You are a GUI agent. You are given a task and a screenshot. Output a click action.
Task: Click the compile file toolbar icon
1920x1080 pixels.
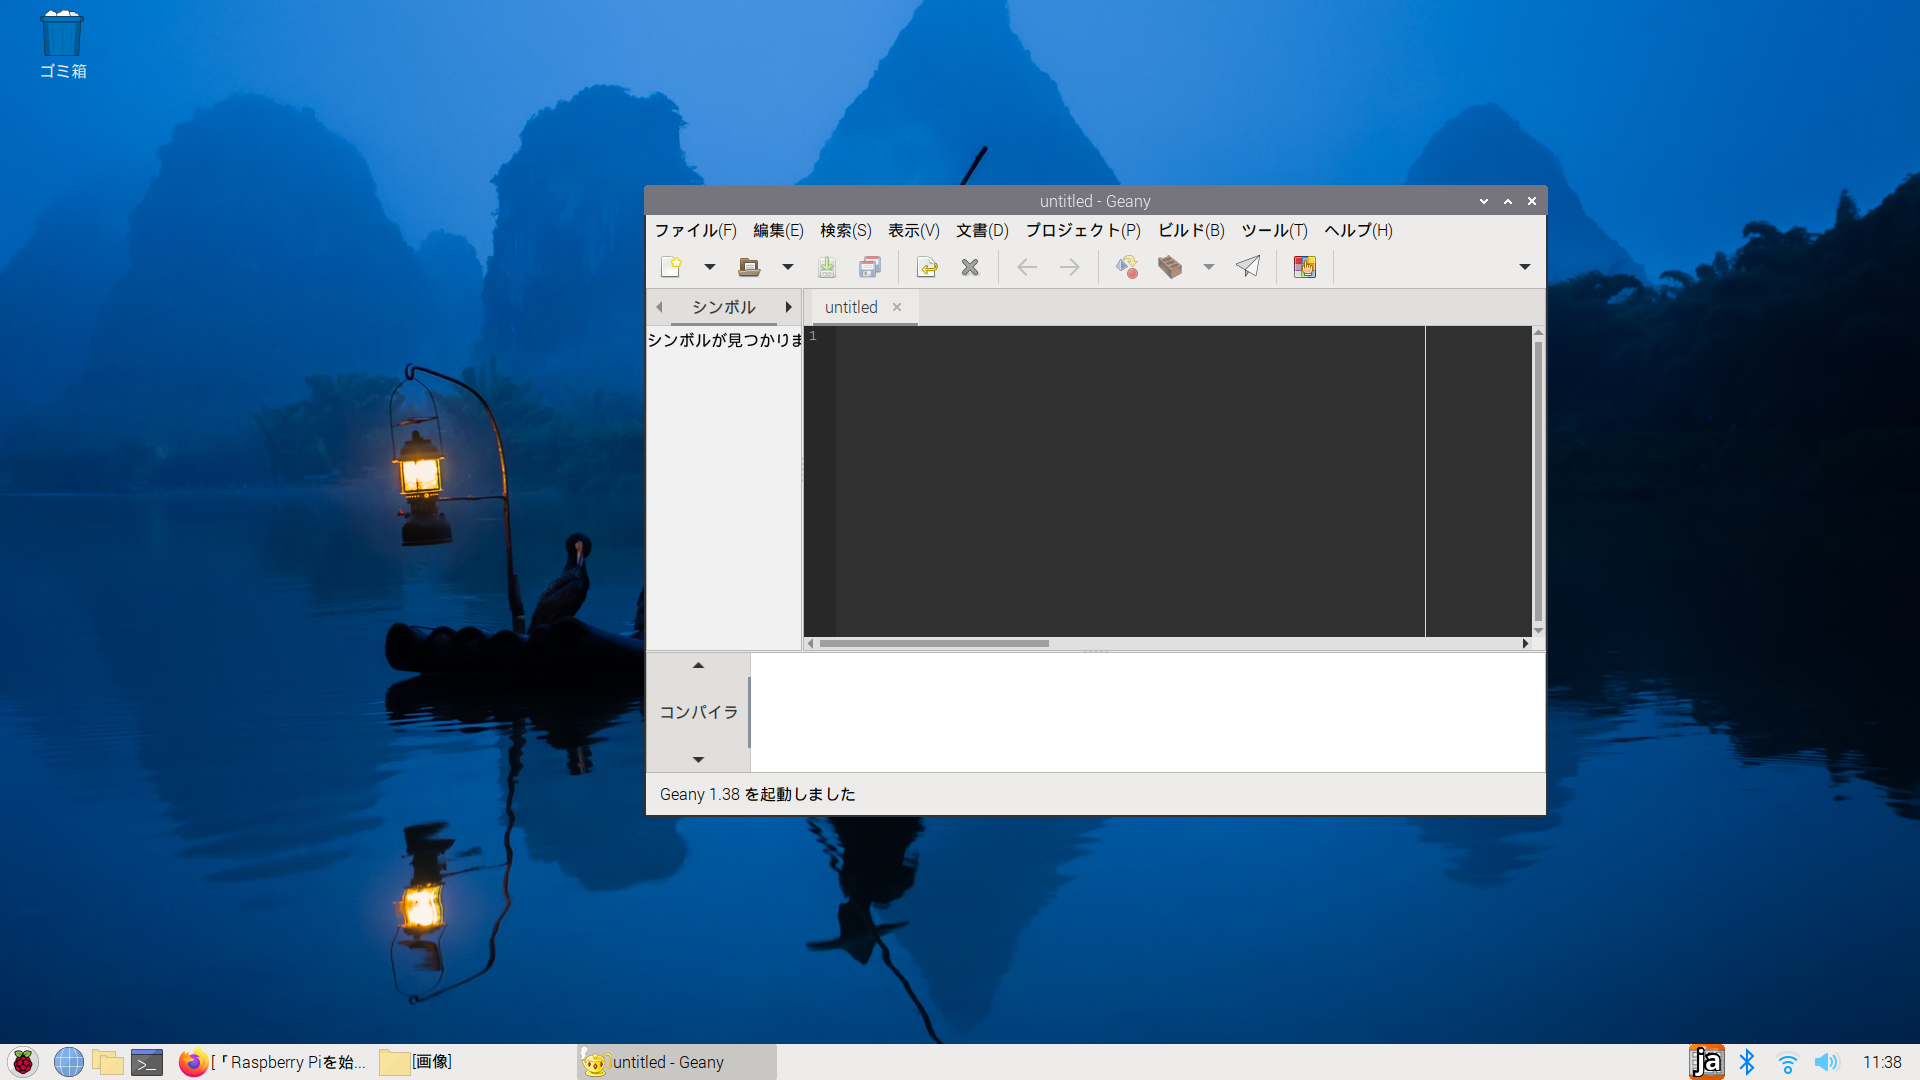pos(1127,267)
